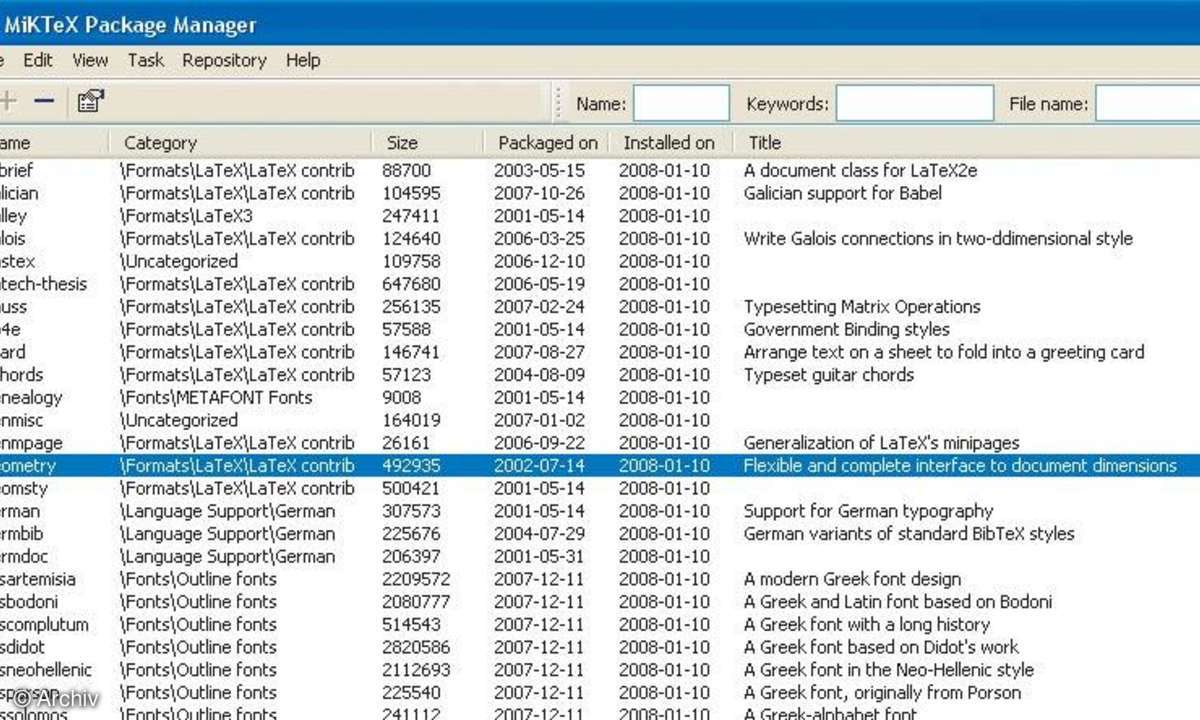Select the row ending in 'tech-thesis'
This screenshot has height=720, width=1200.
pyautogui.click(x=600, y=284)
